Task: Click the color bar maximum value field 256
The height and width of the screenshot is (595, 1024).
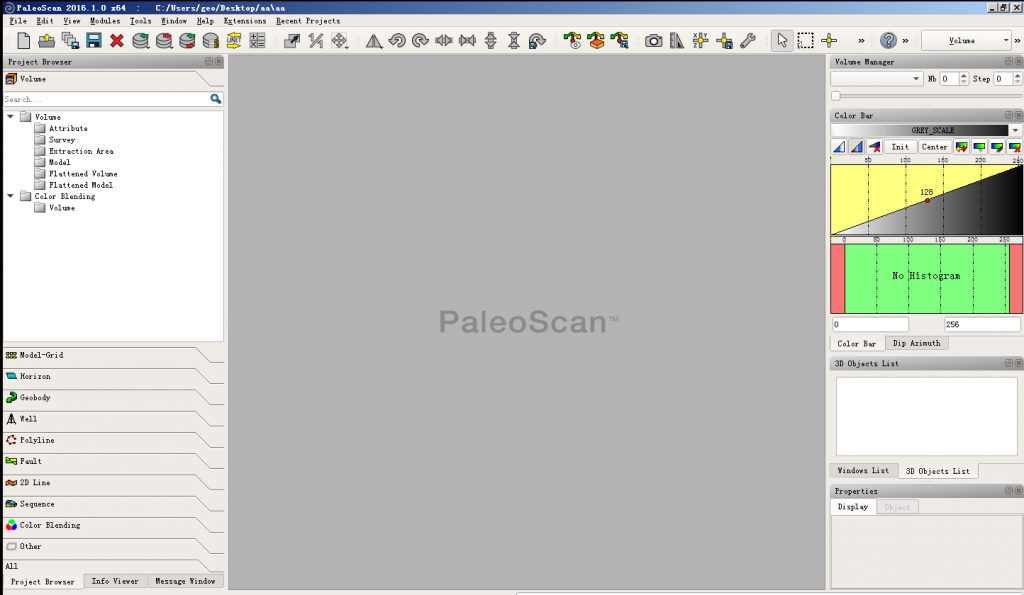Action: tap(982, 324)
